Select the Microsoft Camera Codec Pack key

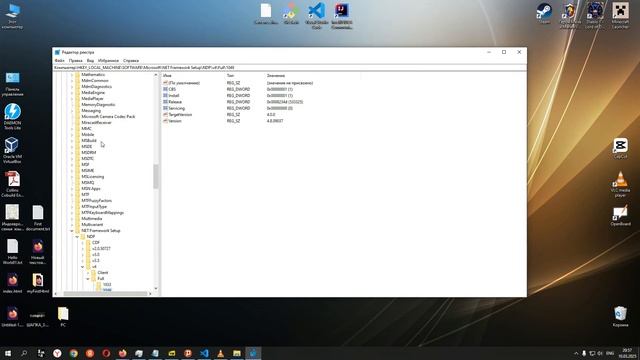[108, 116]
